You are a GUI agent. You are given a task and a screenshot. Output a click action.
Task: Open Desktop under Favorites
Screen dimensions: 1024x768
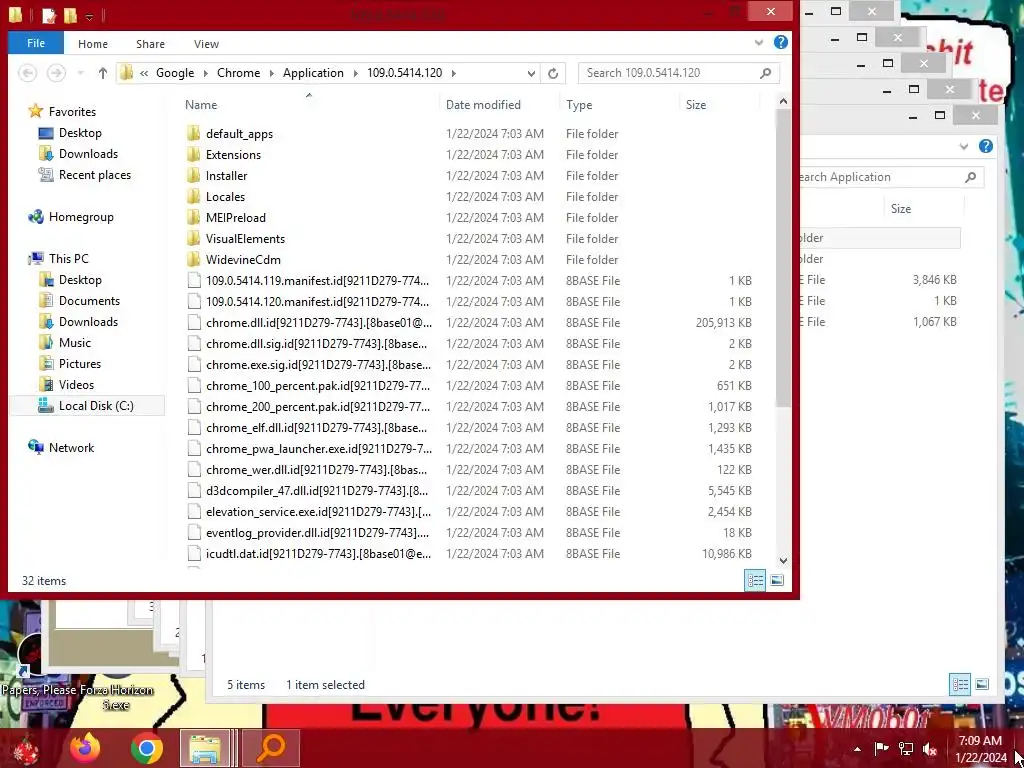point(80,133)
